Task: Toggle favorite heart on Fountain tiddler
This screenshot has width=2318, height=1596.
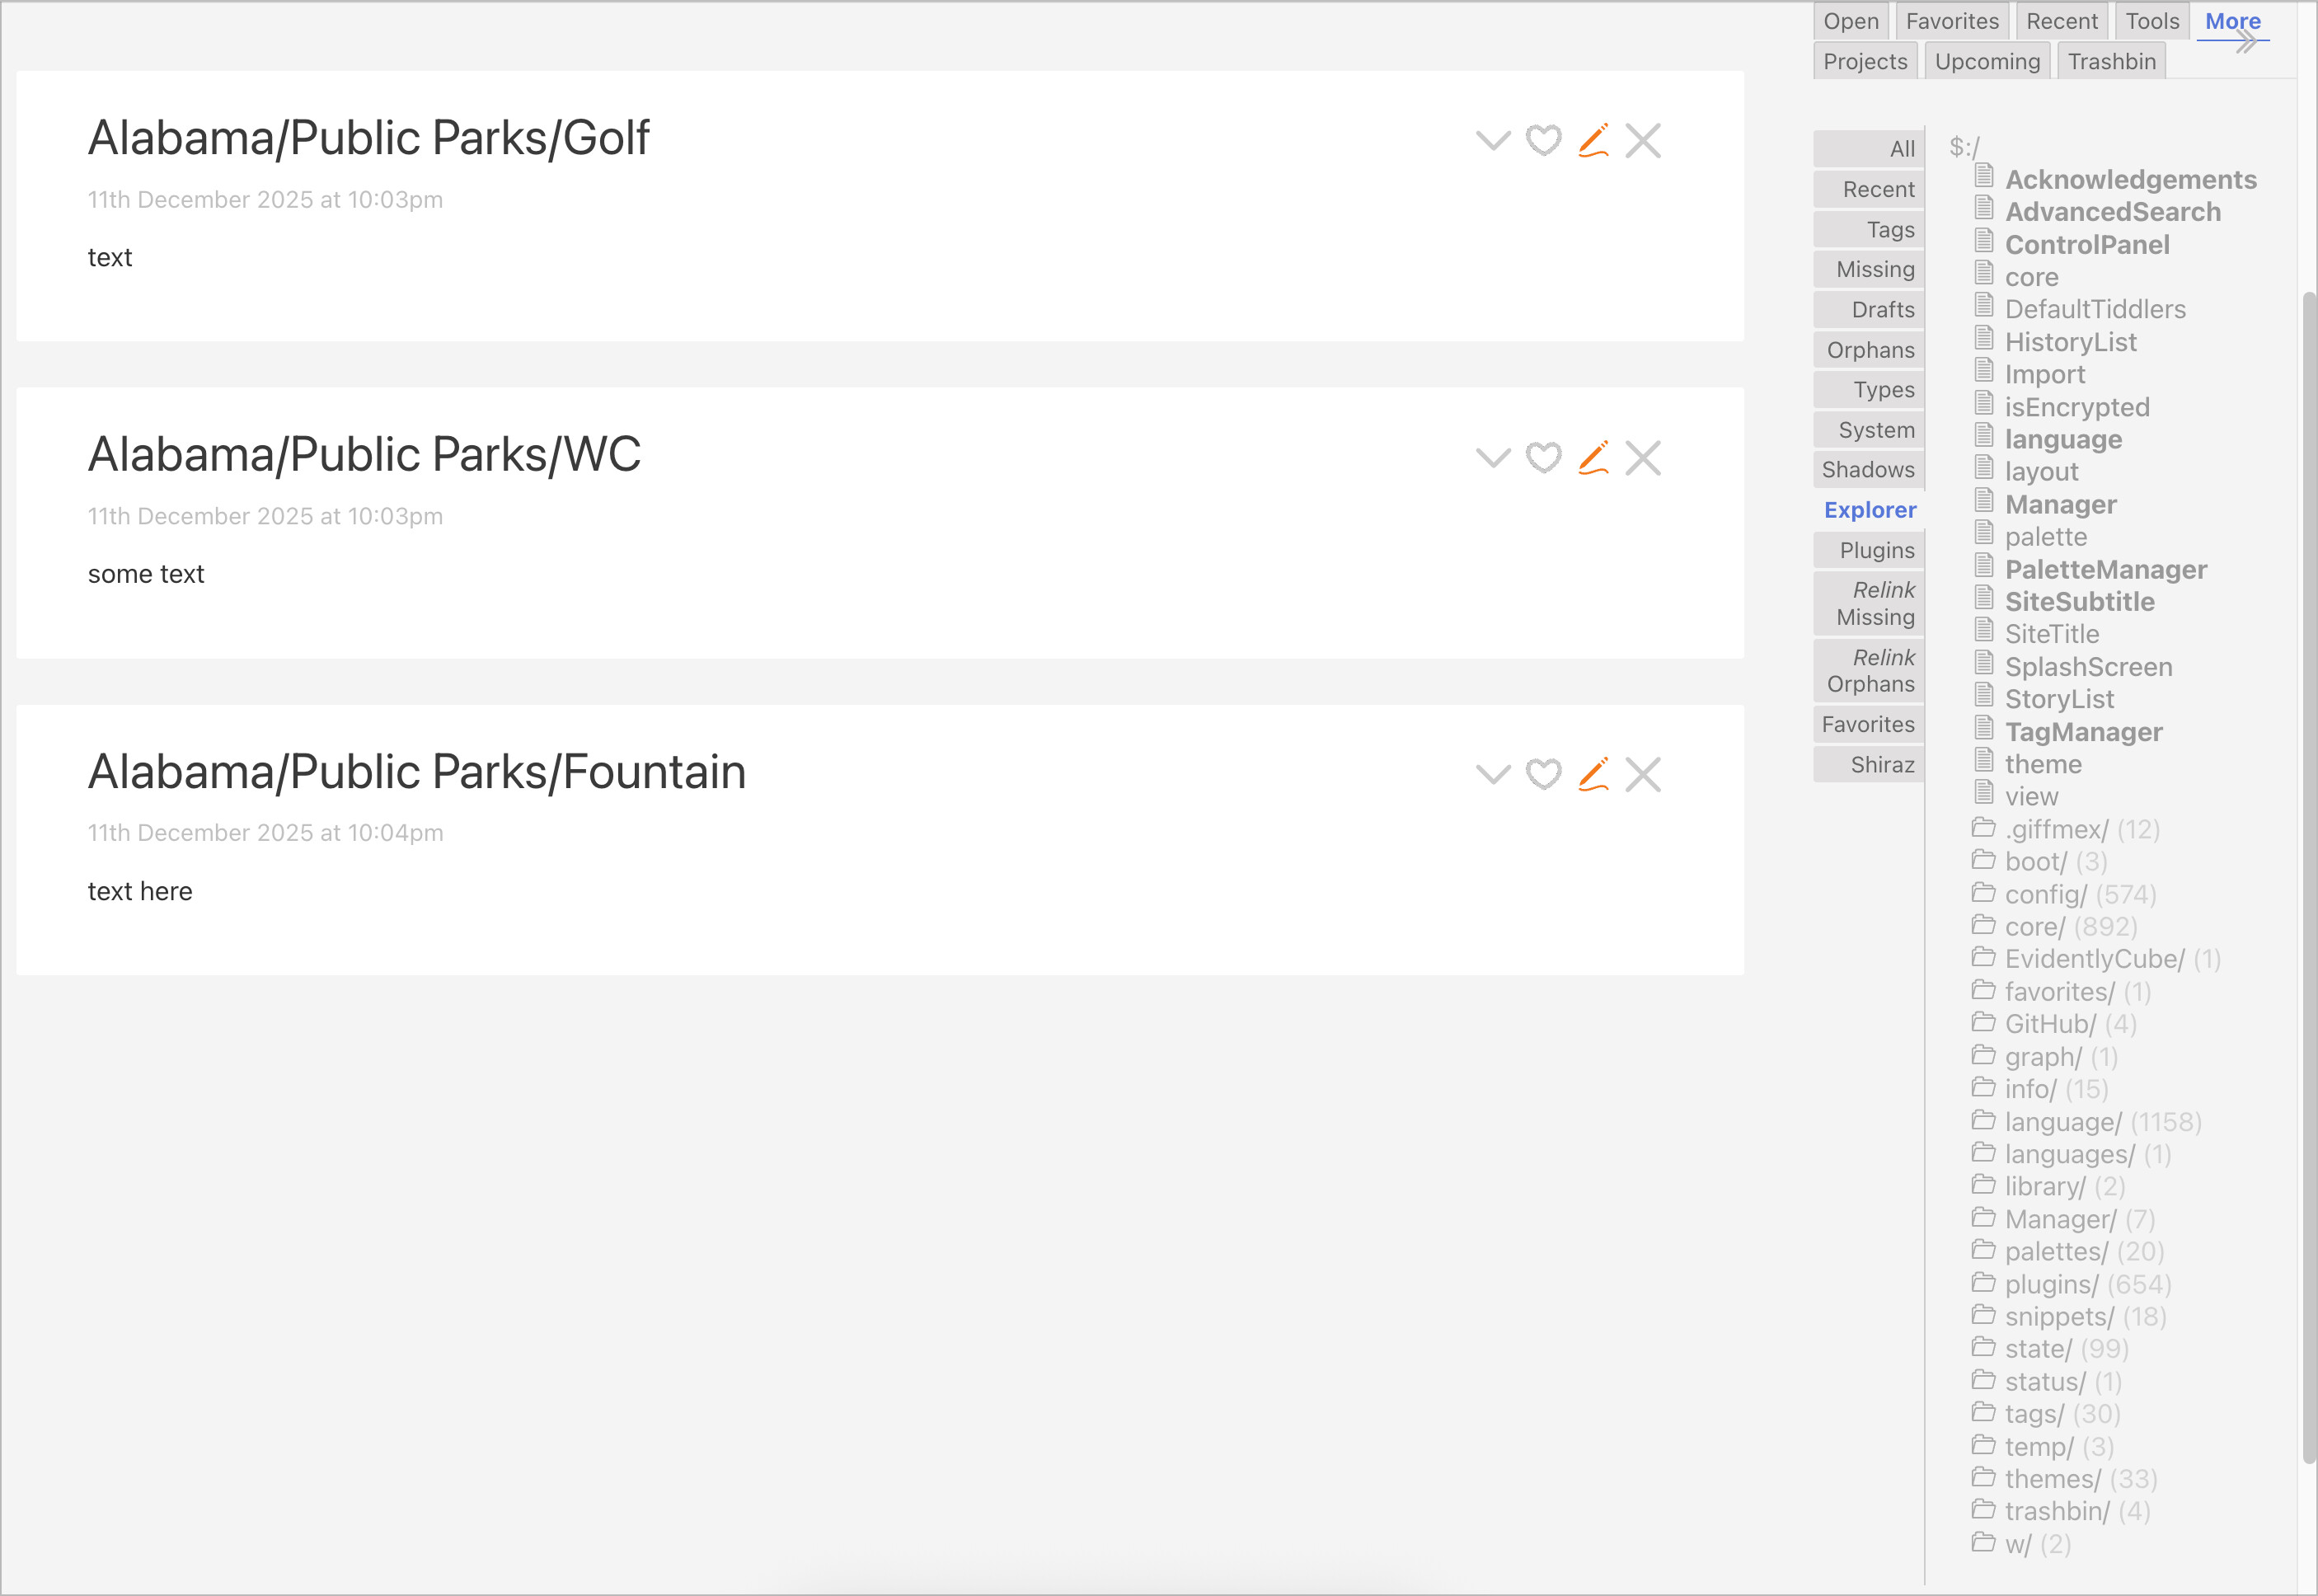Action: point(1543,775)
